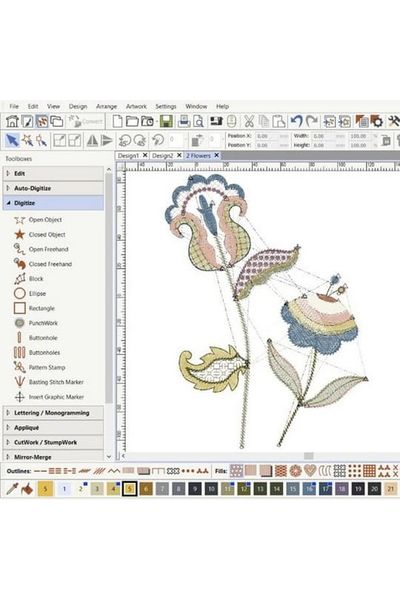Click the horizontal canvas scrollbar thumb

coord(309,456)
